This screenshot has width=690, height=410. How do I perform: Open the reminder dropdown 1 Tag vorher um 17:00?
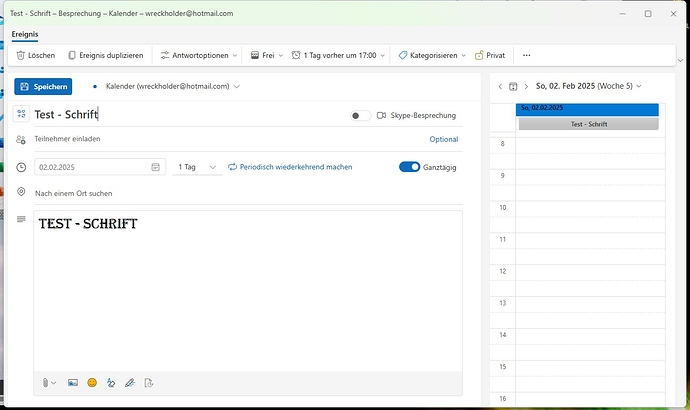point(338,55)
